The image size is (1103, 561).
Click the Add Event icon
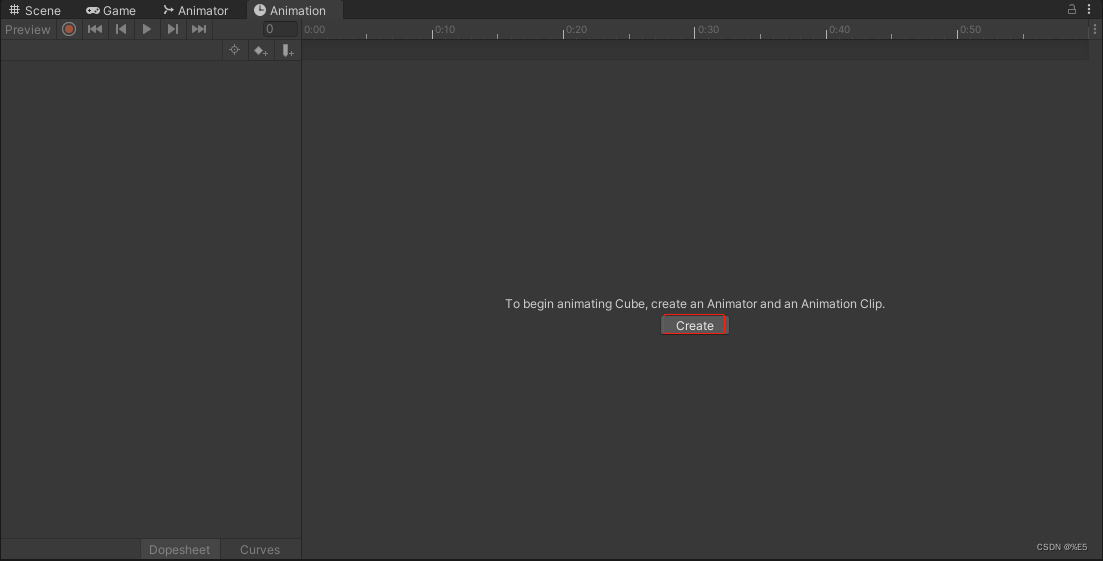pyautogui.click(x=288, y=51)
